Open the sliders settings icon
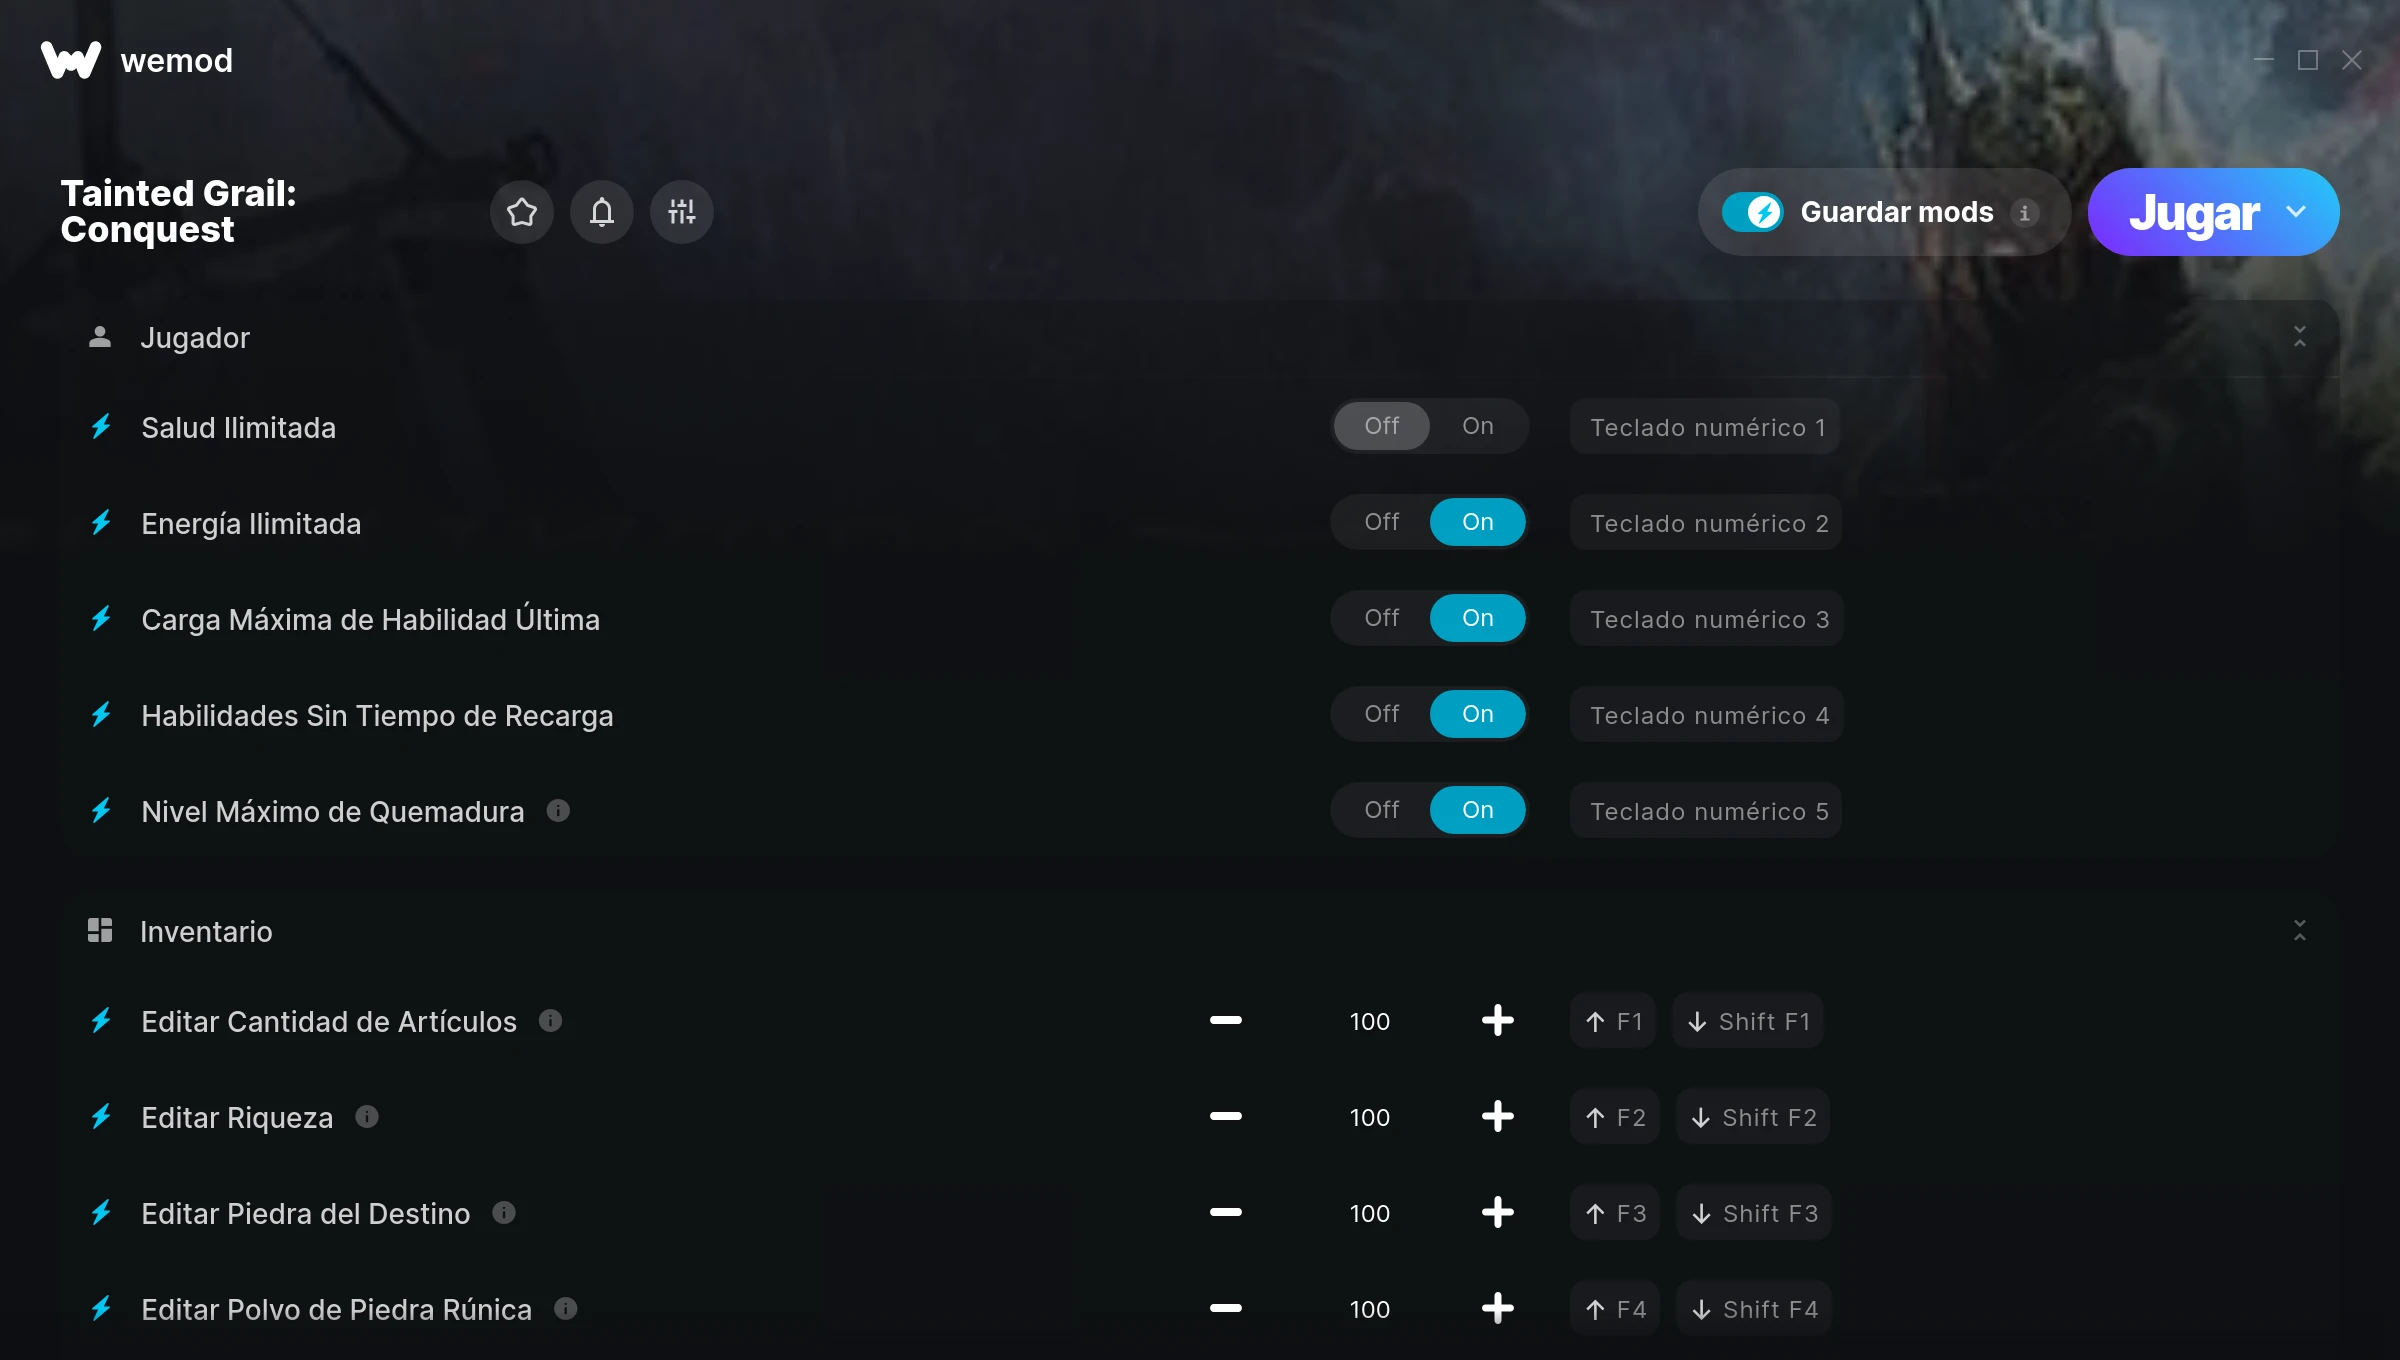This screenshot has width=2400, height=1360. tap(681, 212)
